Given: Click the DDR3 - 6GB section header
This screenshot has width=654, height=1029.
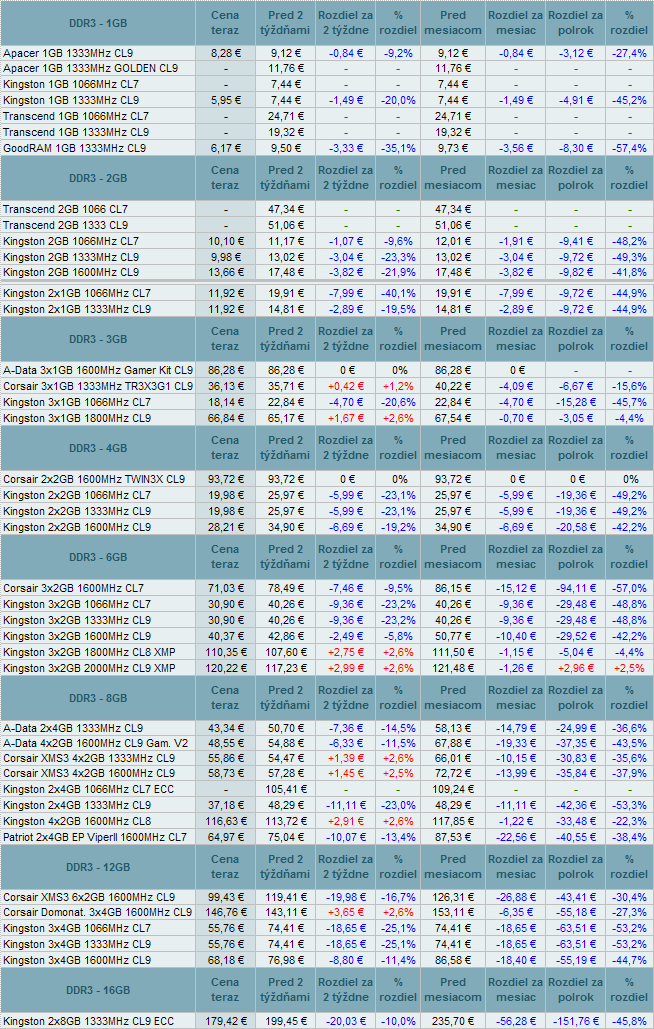Looking at the screenshot, I should click(x=98, y=557).
